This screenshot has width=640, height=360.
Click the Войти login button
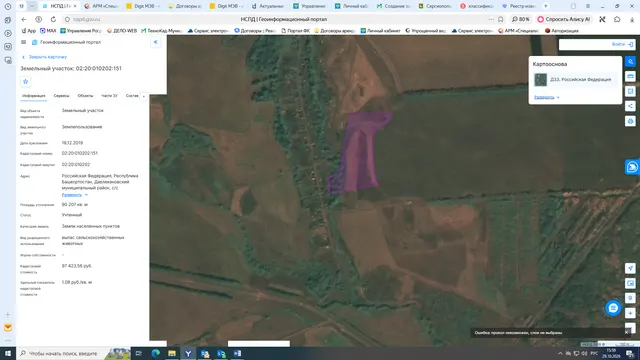click(622, 44)
